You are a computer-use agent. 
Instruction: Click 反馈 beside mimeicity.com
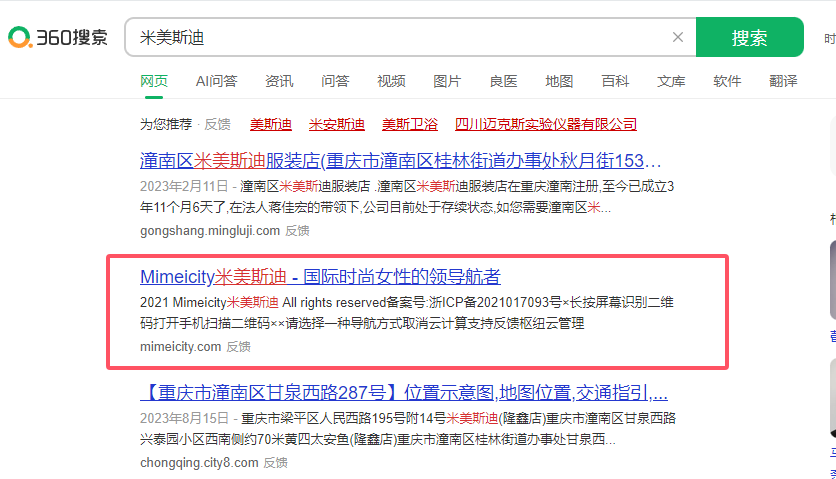[x=238, y=347]
